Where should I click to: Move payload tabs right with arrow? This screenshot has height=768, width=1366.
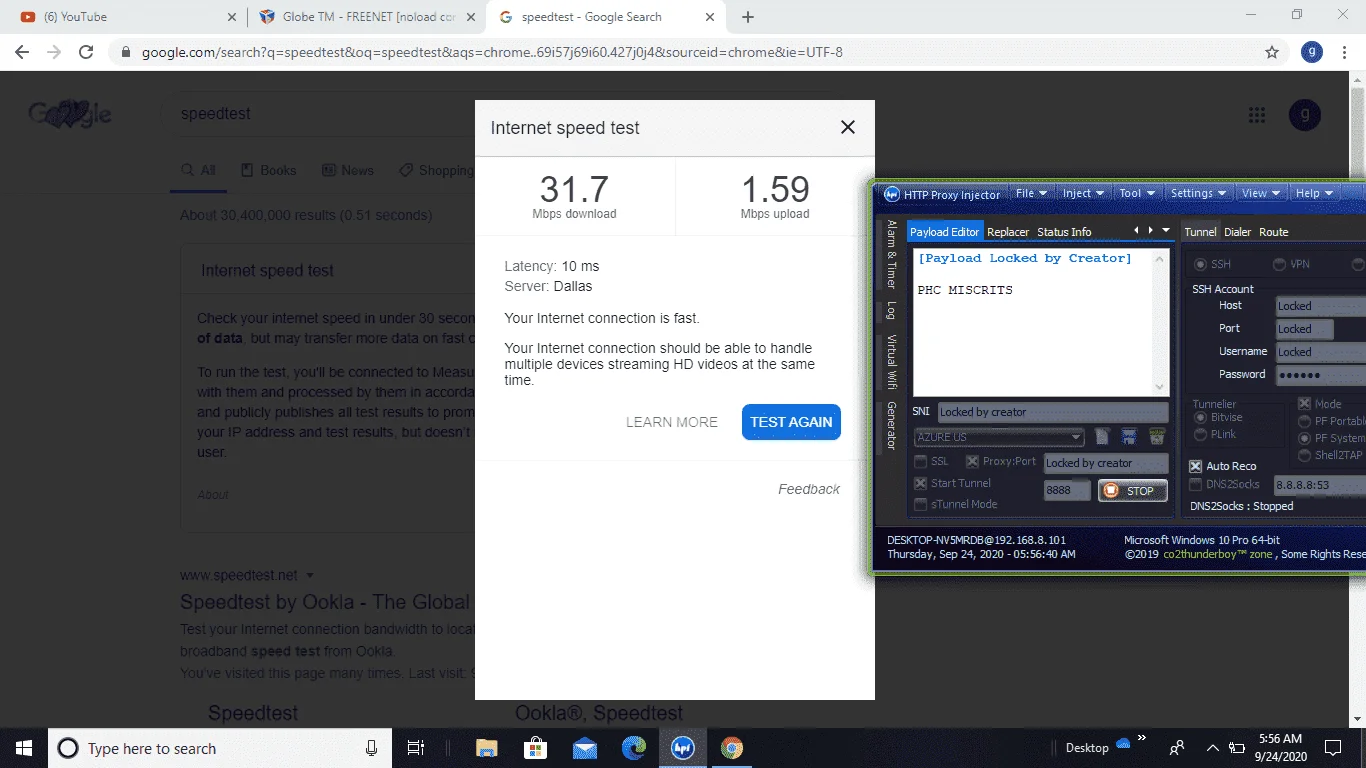click(1151, 230)
